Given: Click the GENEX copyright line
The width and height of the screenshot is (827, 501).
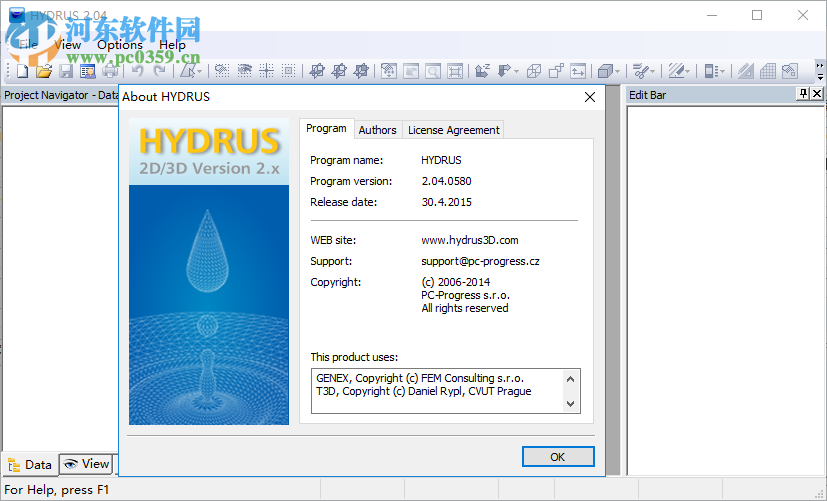Looking at the screenshot, I should tap(420, 378).
